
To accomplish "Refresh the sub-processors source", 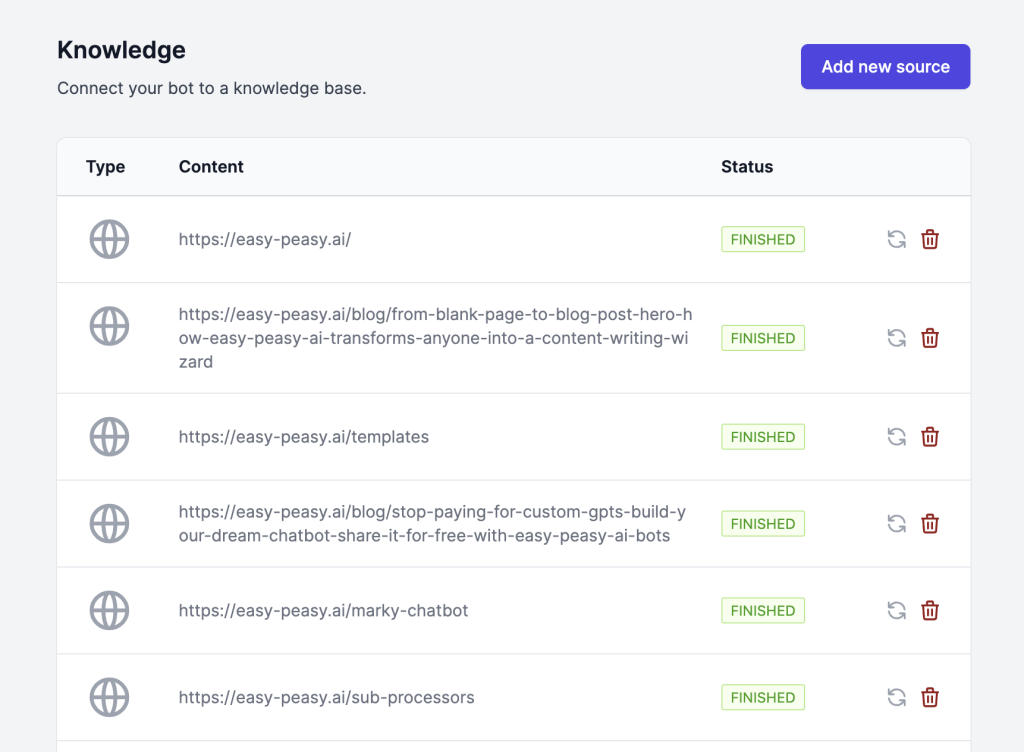I will tap(897, 698).
